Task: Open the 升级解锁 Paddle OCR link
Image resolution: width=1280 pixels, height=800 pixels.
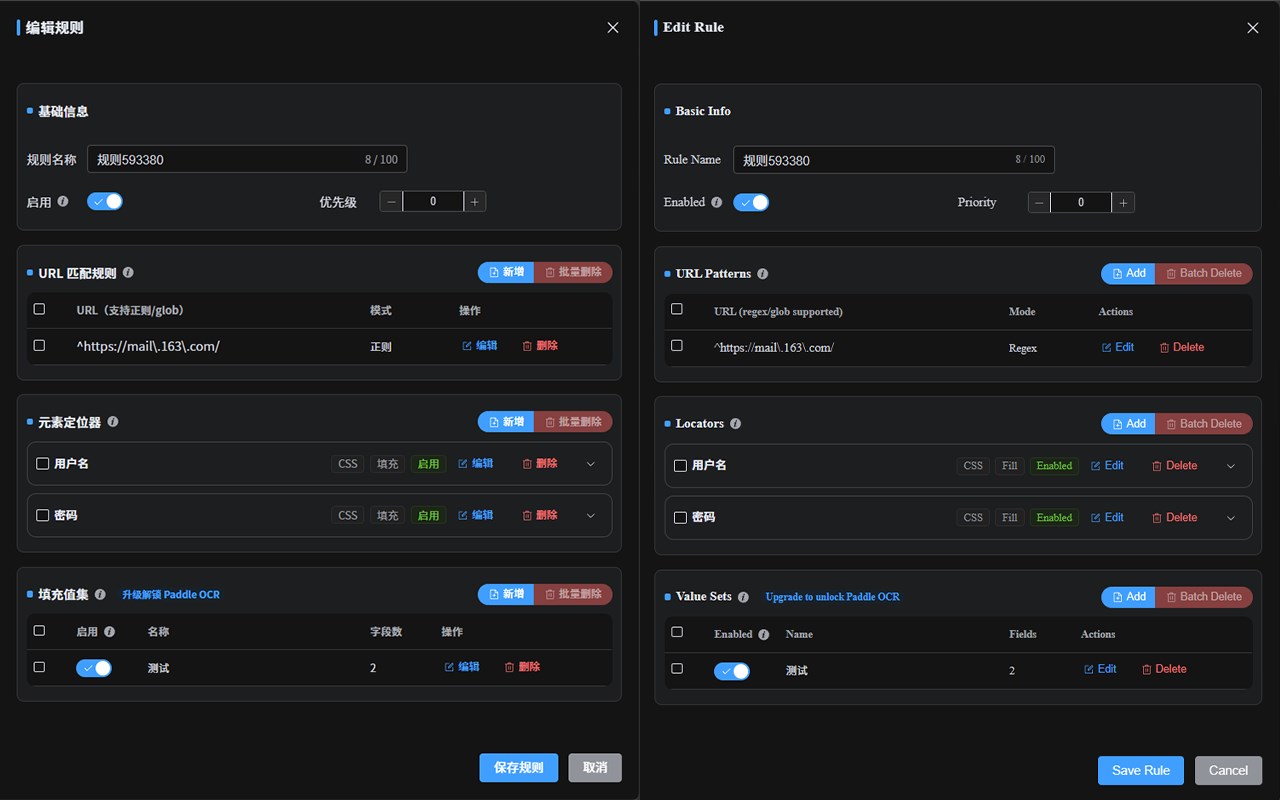Action: point(171,595)
